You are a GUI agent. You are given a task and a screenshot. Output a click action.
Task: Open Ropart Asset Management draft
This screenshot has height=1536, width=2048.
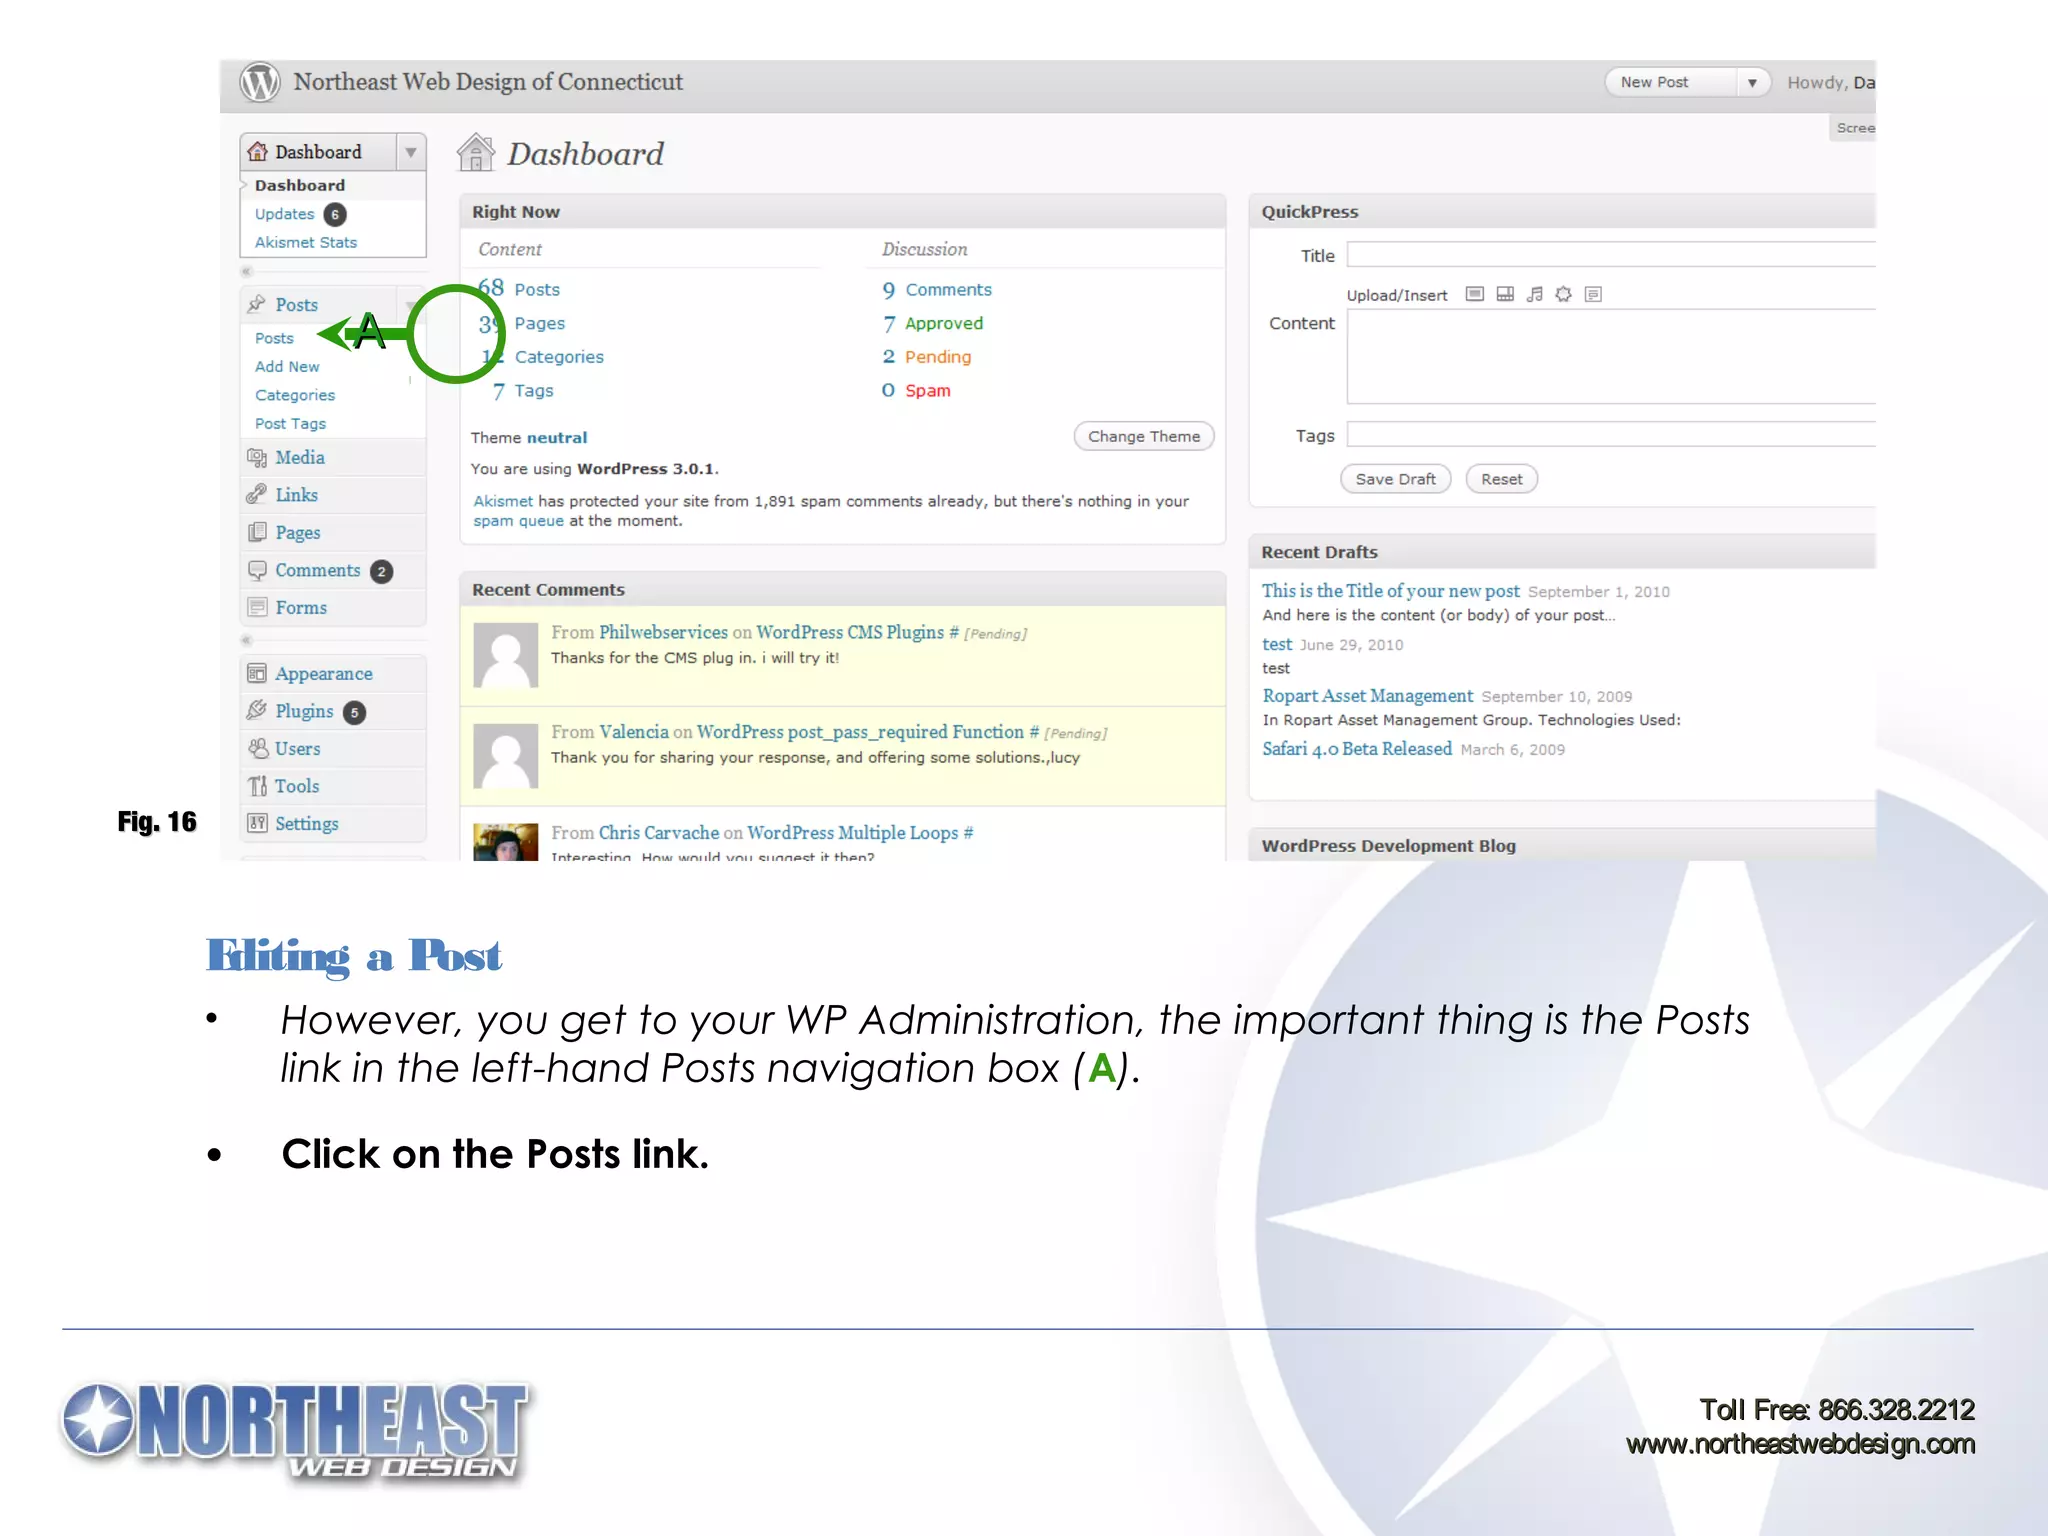tap(1367, 696)
